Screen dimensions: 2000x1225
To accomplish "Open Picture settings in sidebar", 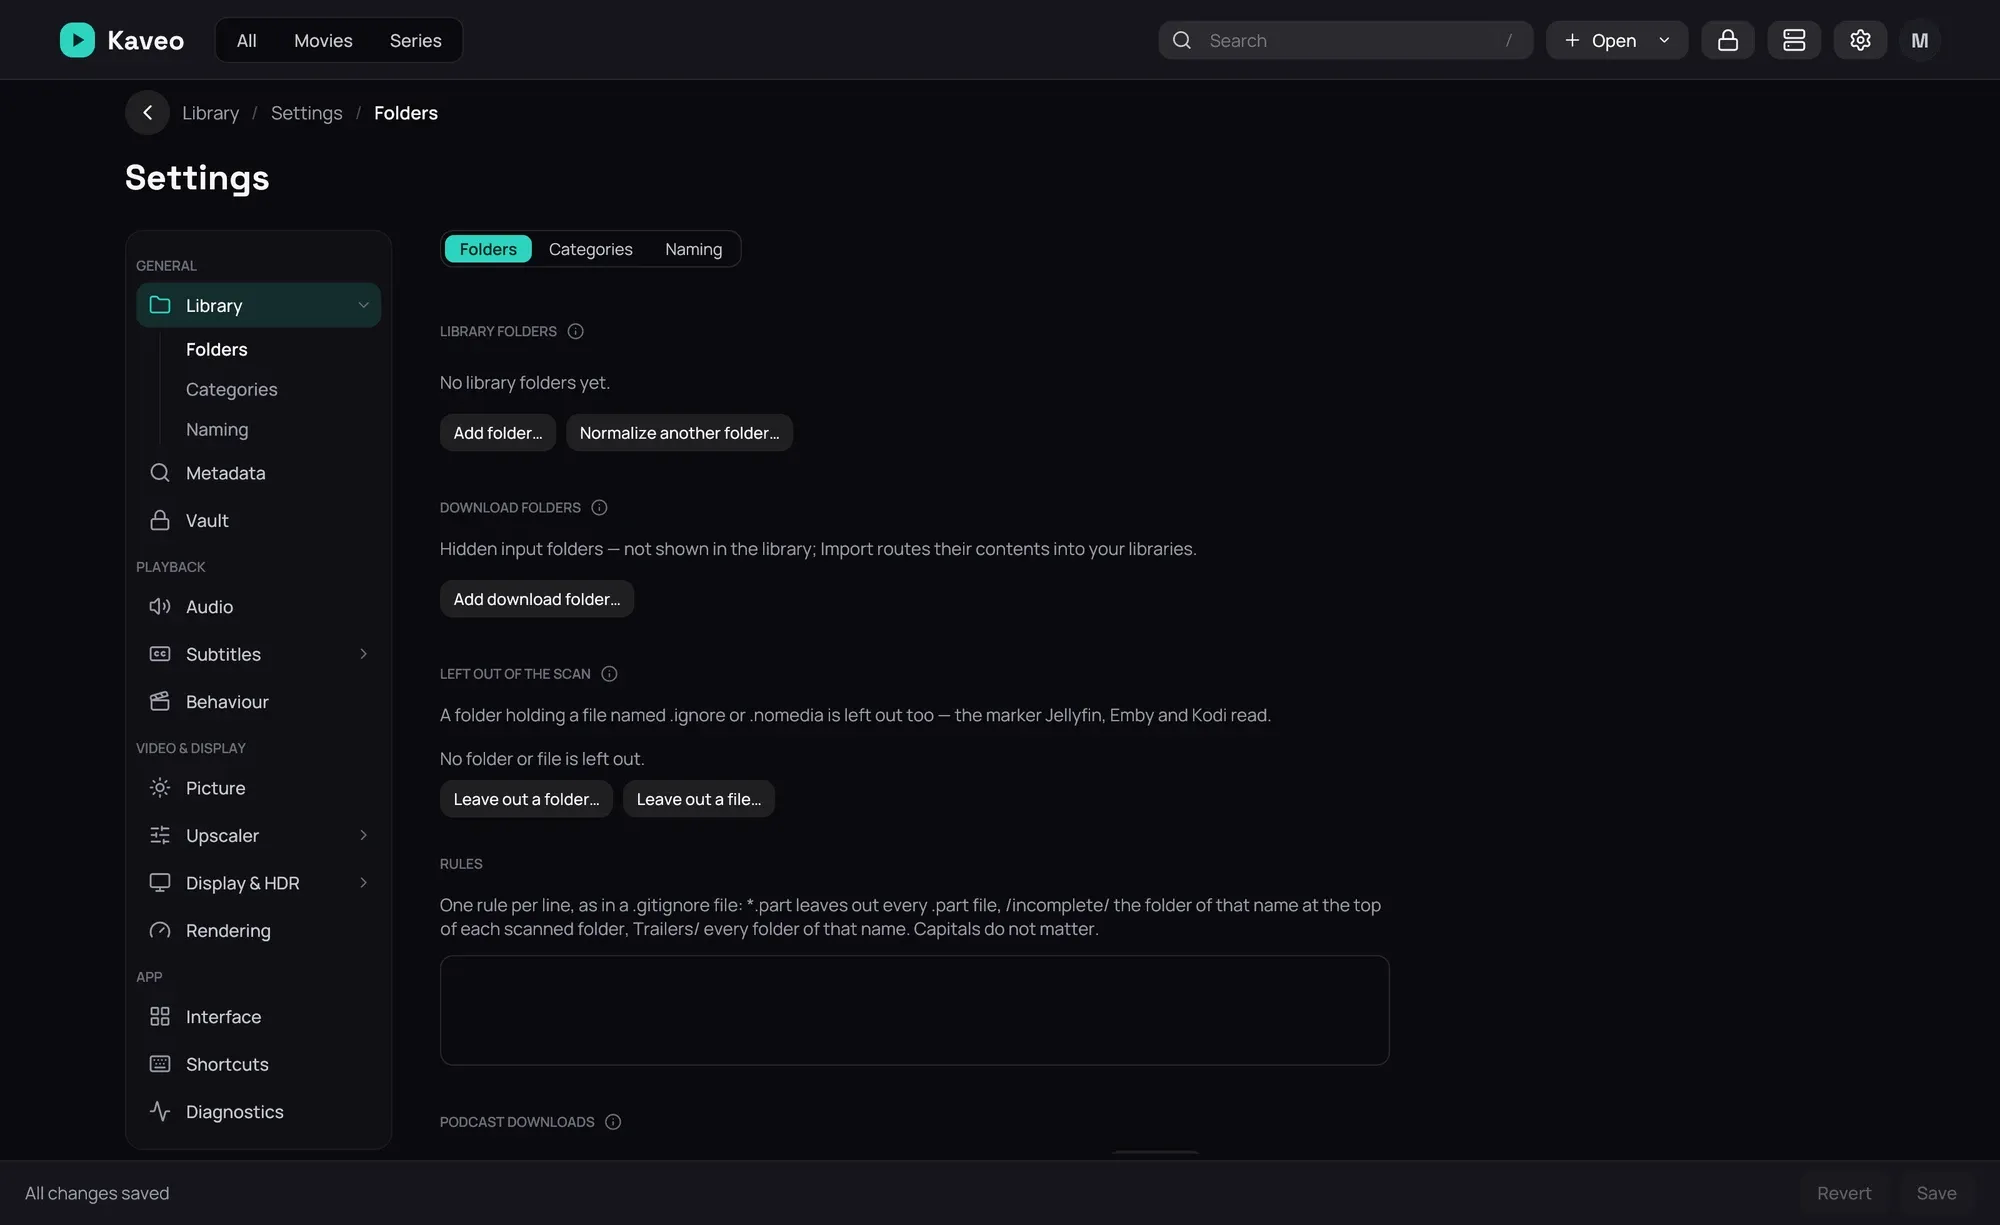I will pyautogui.click(x=258, y=788).
